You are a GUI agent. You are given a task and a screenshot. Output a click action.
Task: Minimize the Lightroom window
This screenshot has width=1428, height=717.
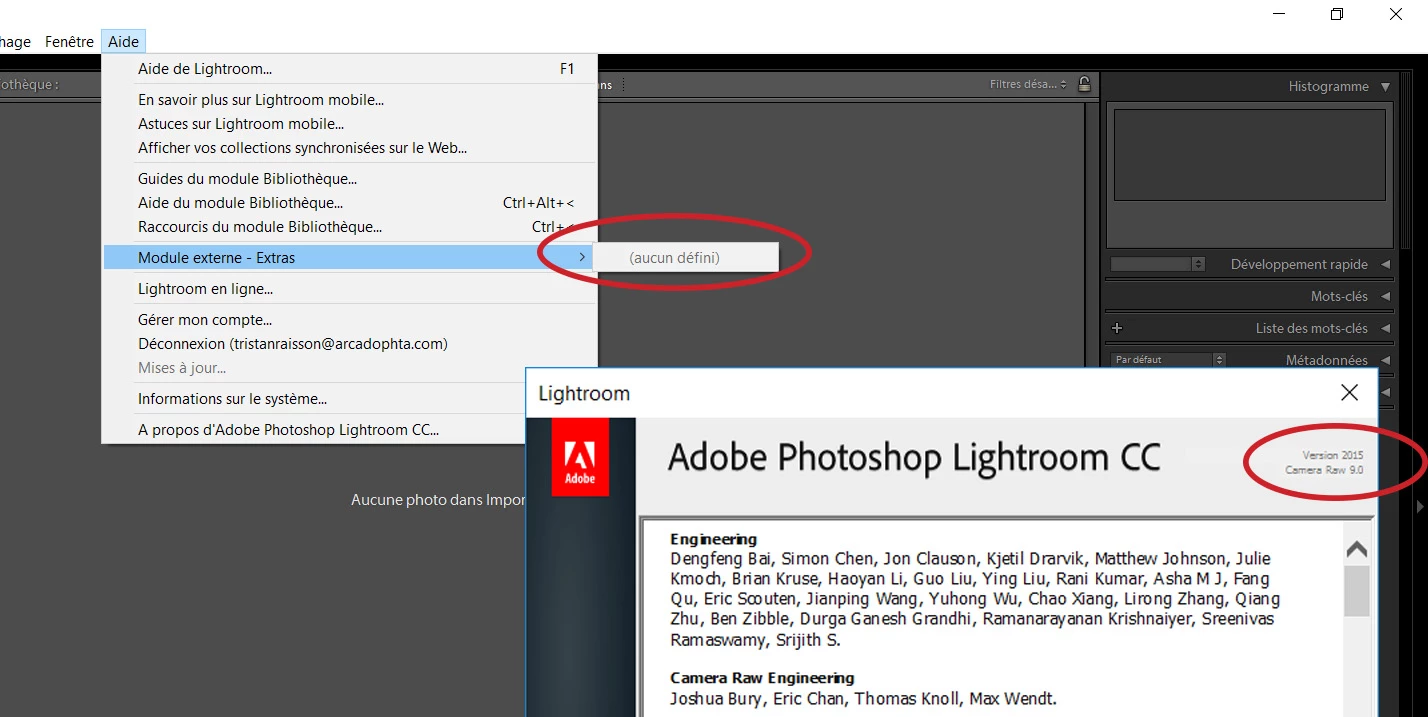[x=1279, y=14]
